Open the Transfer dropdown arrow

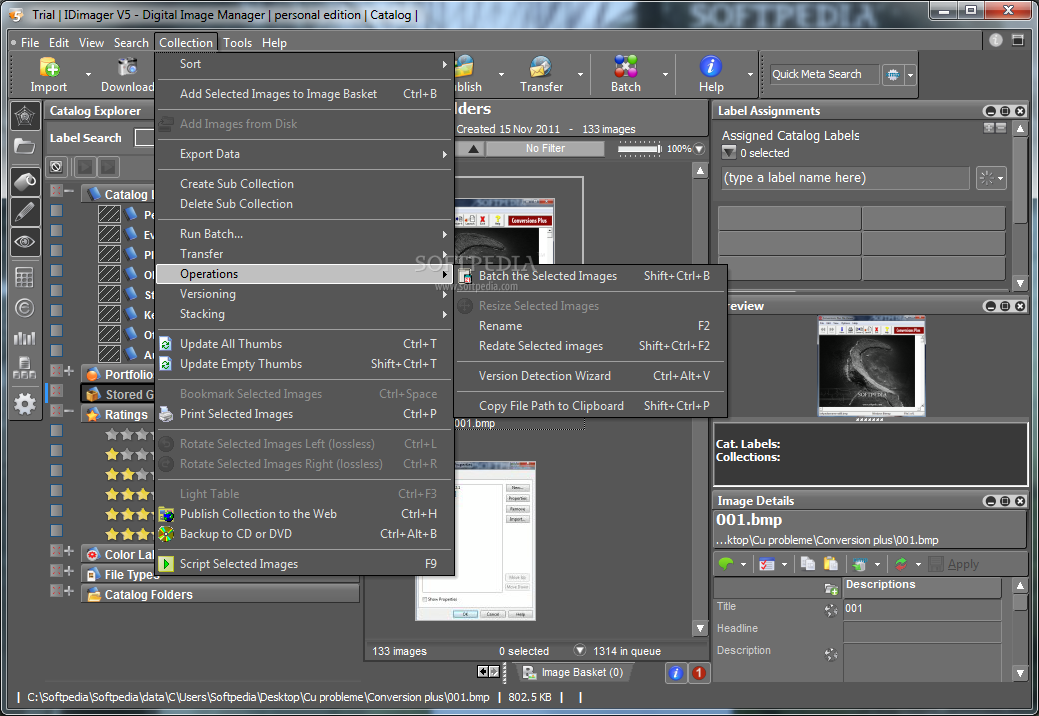click(580, 74)
